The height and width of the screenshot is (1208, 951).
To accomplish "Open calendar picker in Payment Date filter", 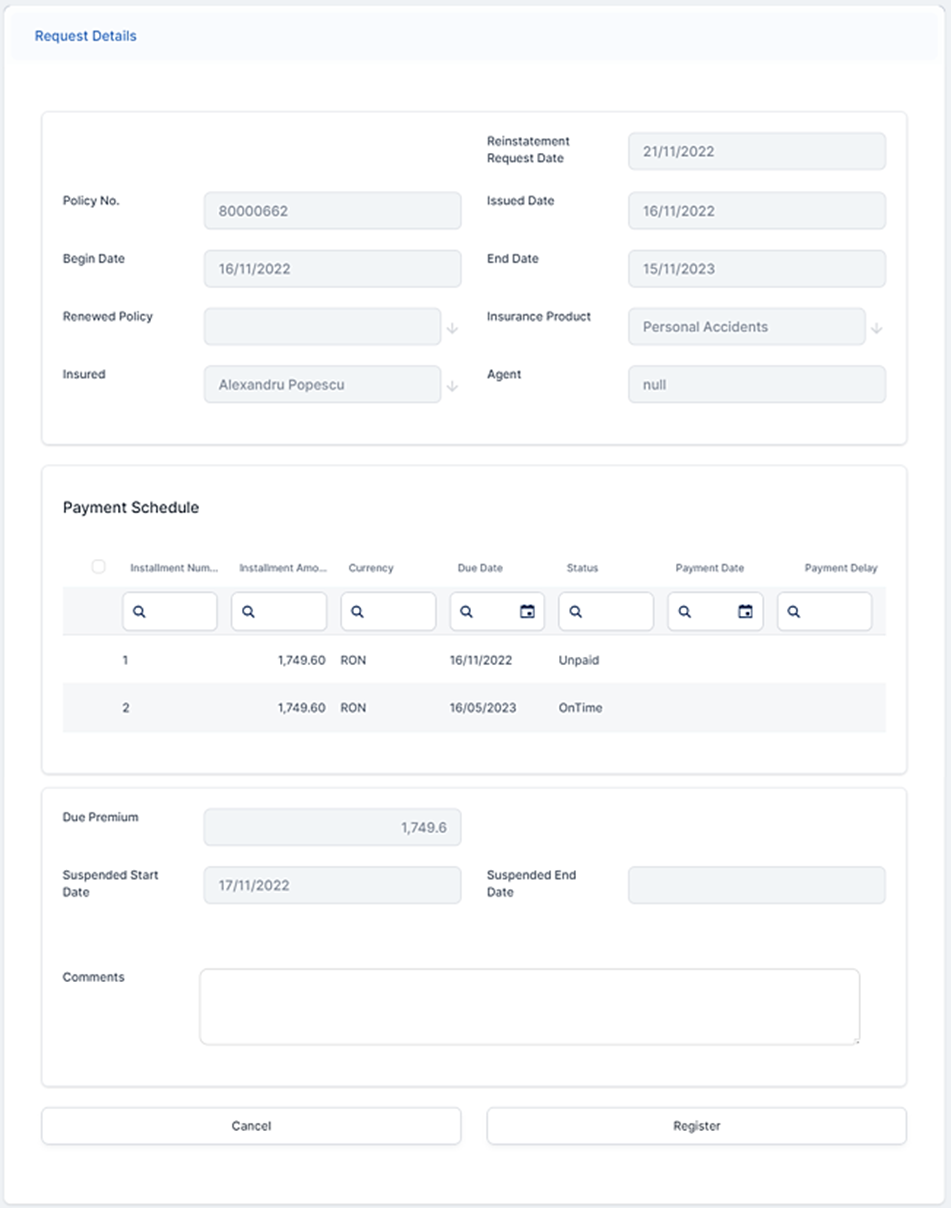I will pos(745,612).
